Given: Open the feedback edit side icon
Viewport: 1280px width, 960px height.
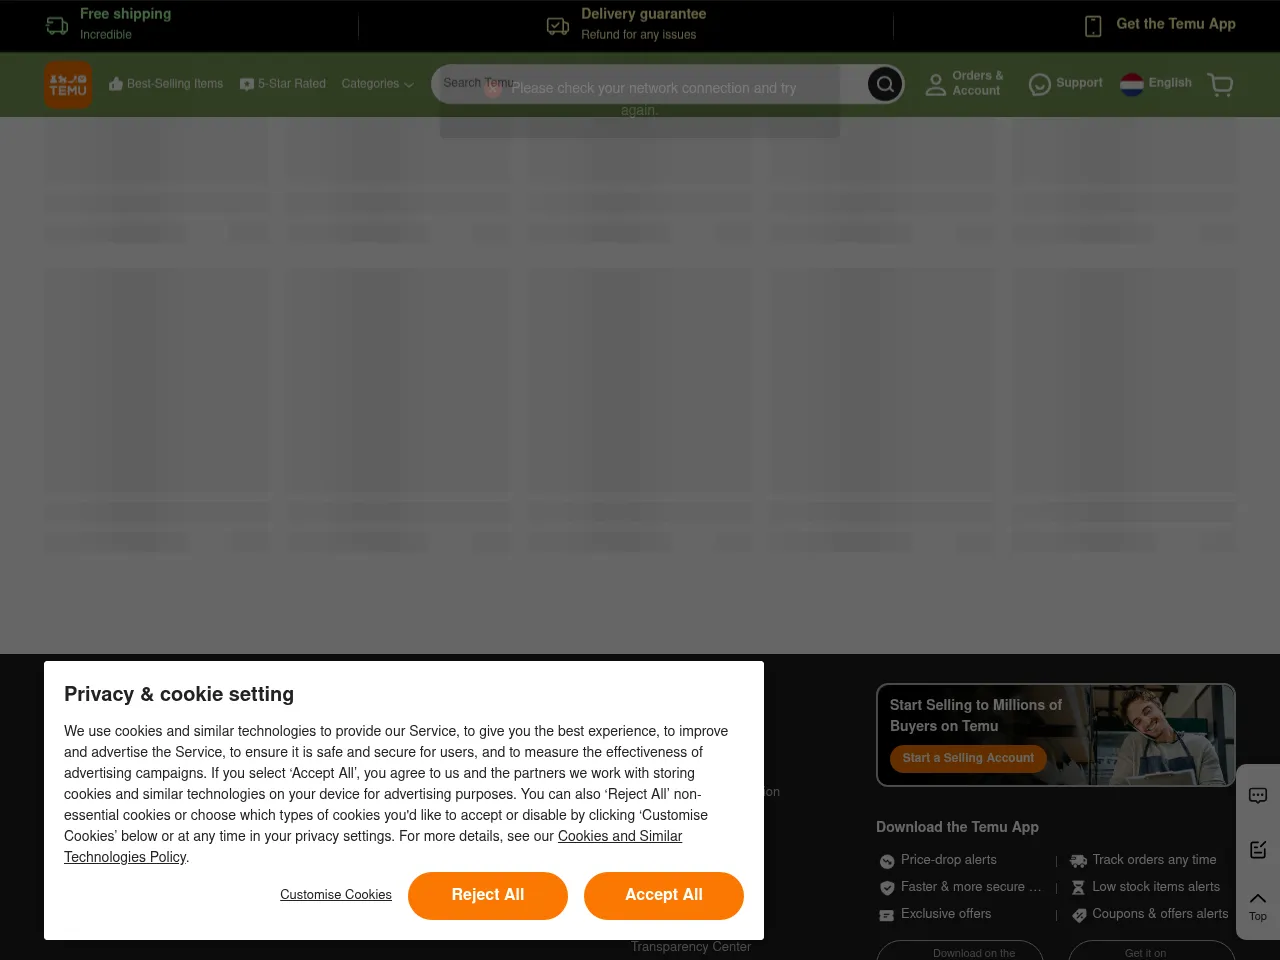Looking at the screenshot, I should (x=1258, y=850).
